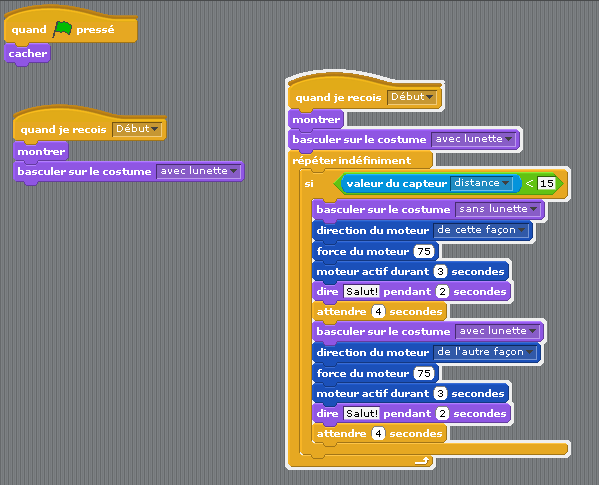Open the 'de cette façon' motor direction dropdown
The height and width of the screenshot is (485, 599).
tap(481, 230)
